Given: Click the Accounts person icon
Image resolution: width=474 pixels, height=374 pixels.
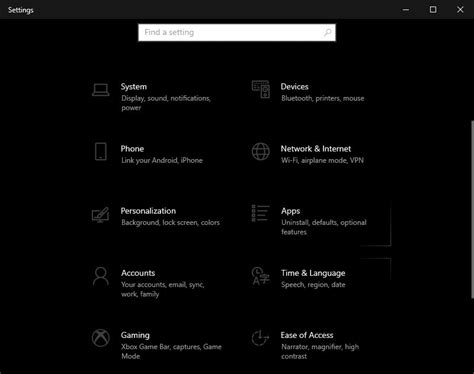Looking at the screenshot, I should click(101, 276).
